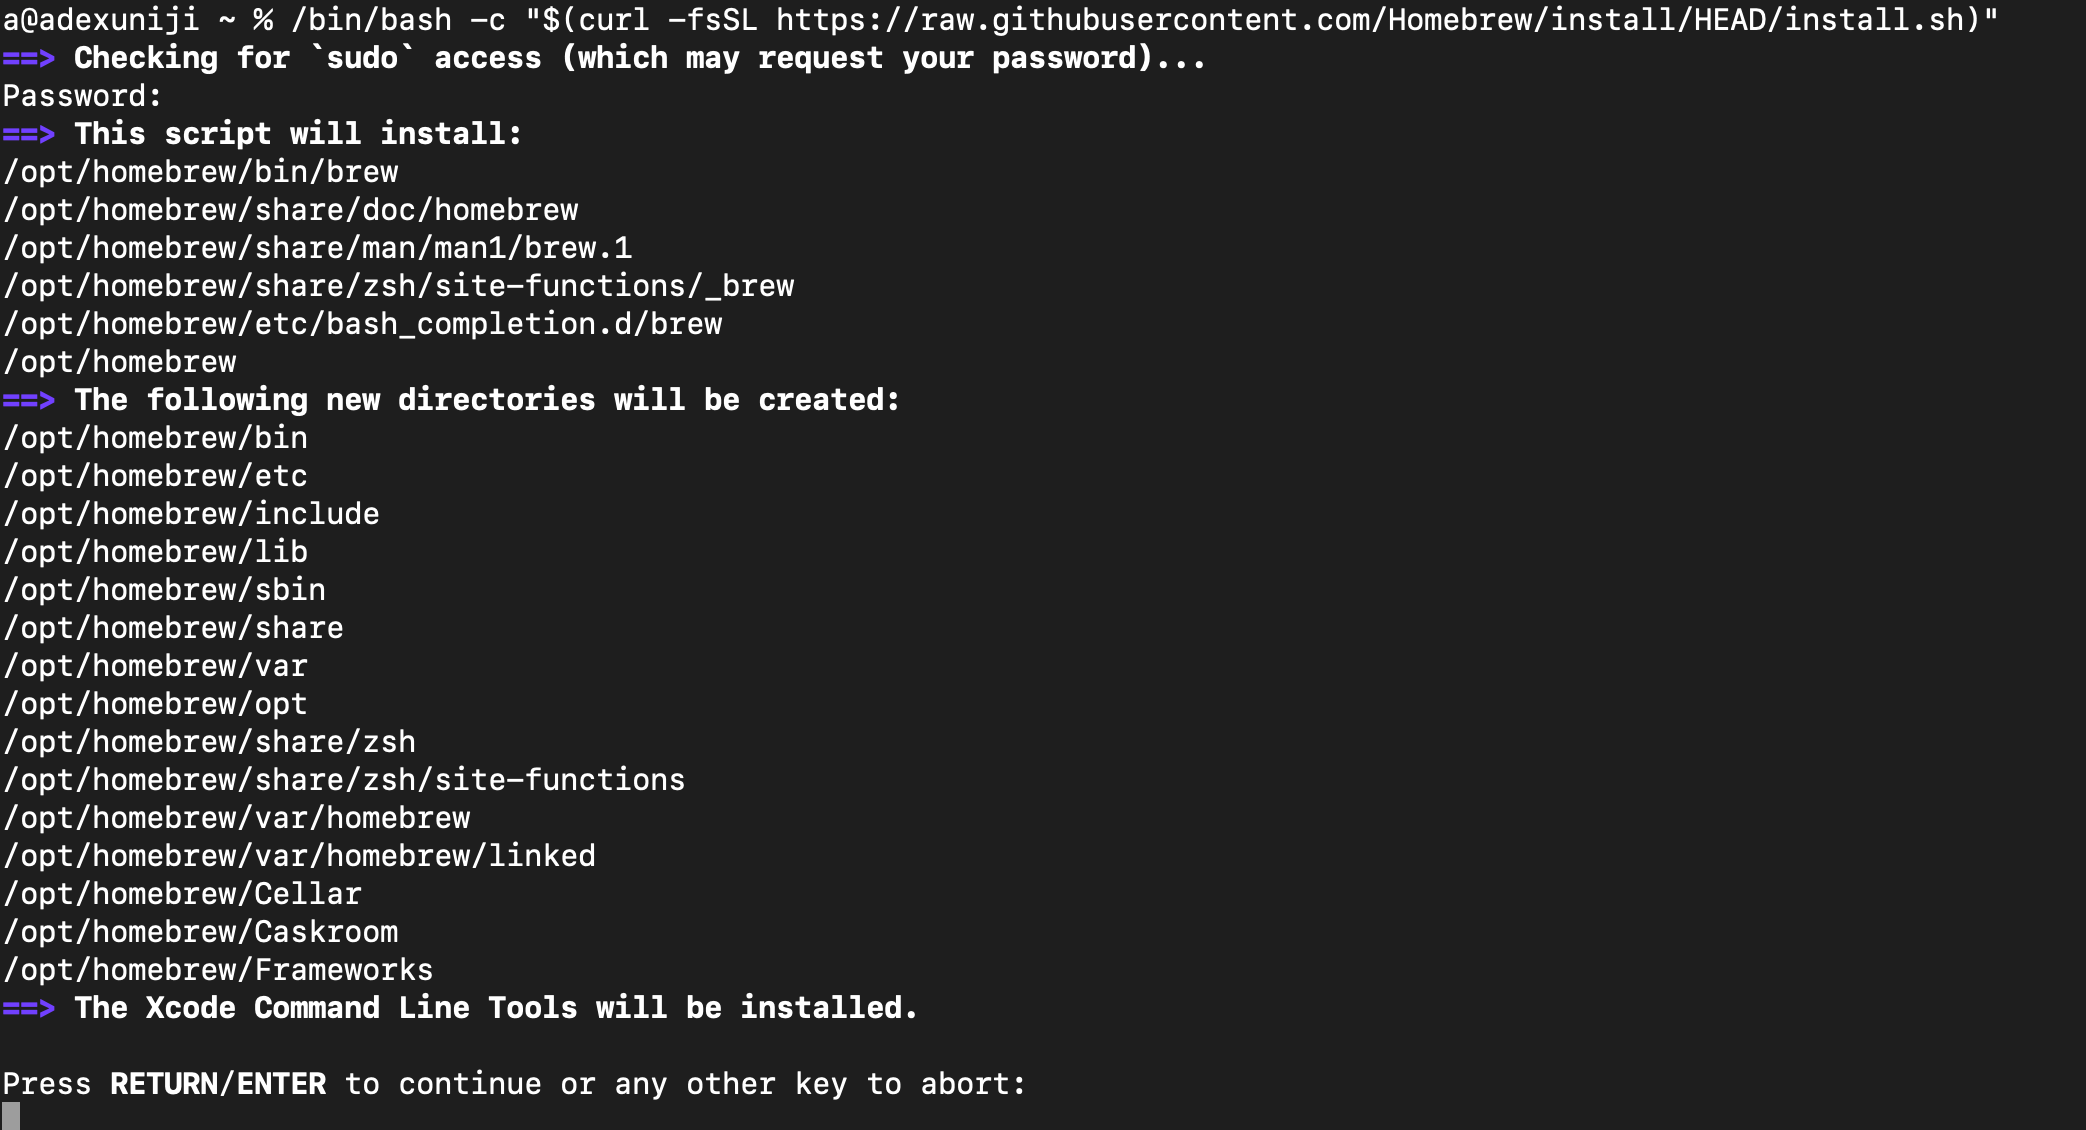Click the bold RETURN/ENTER text

pyautogui.click(x=218, y=1084)
